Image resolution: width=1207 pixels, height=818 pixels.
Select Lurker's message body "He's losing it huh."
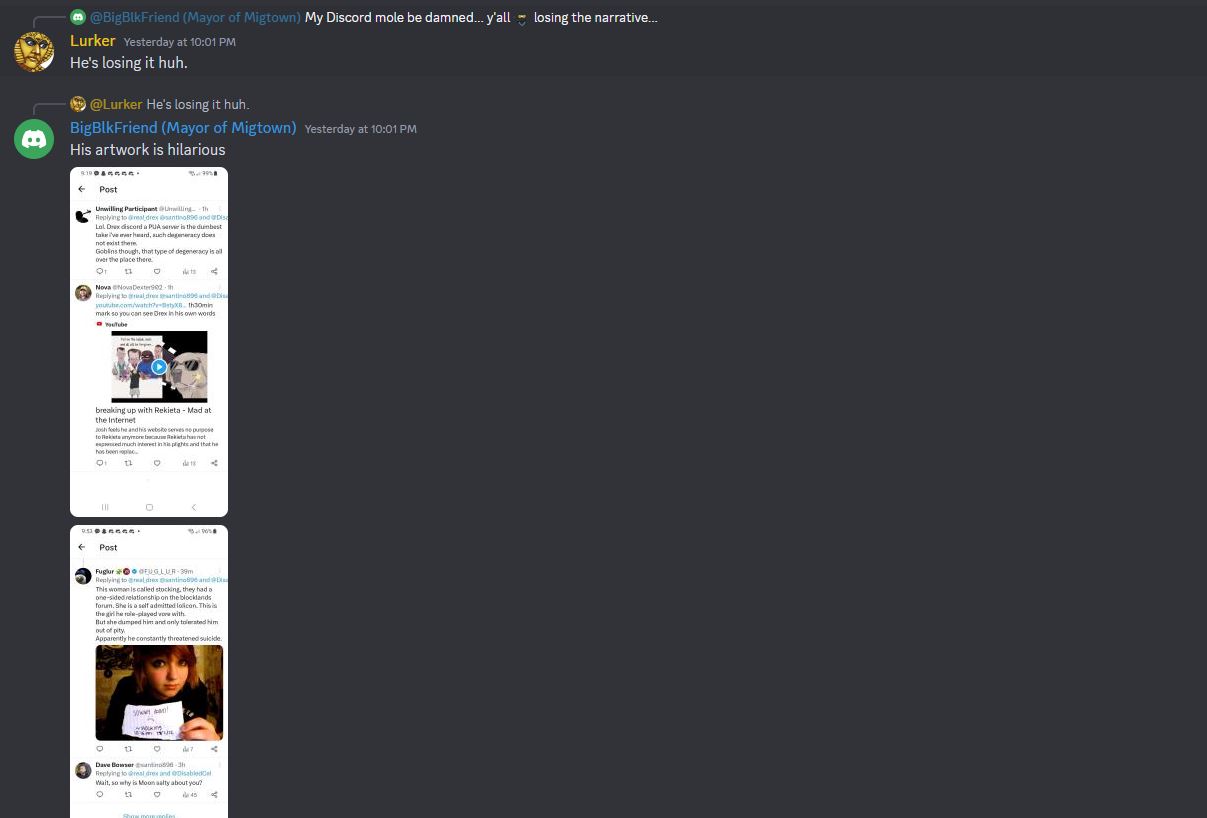pos(129,63)
